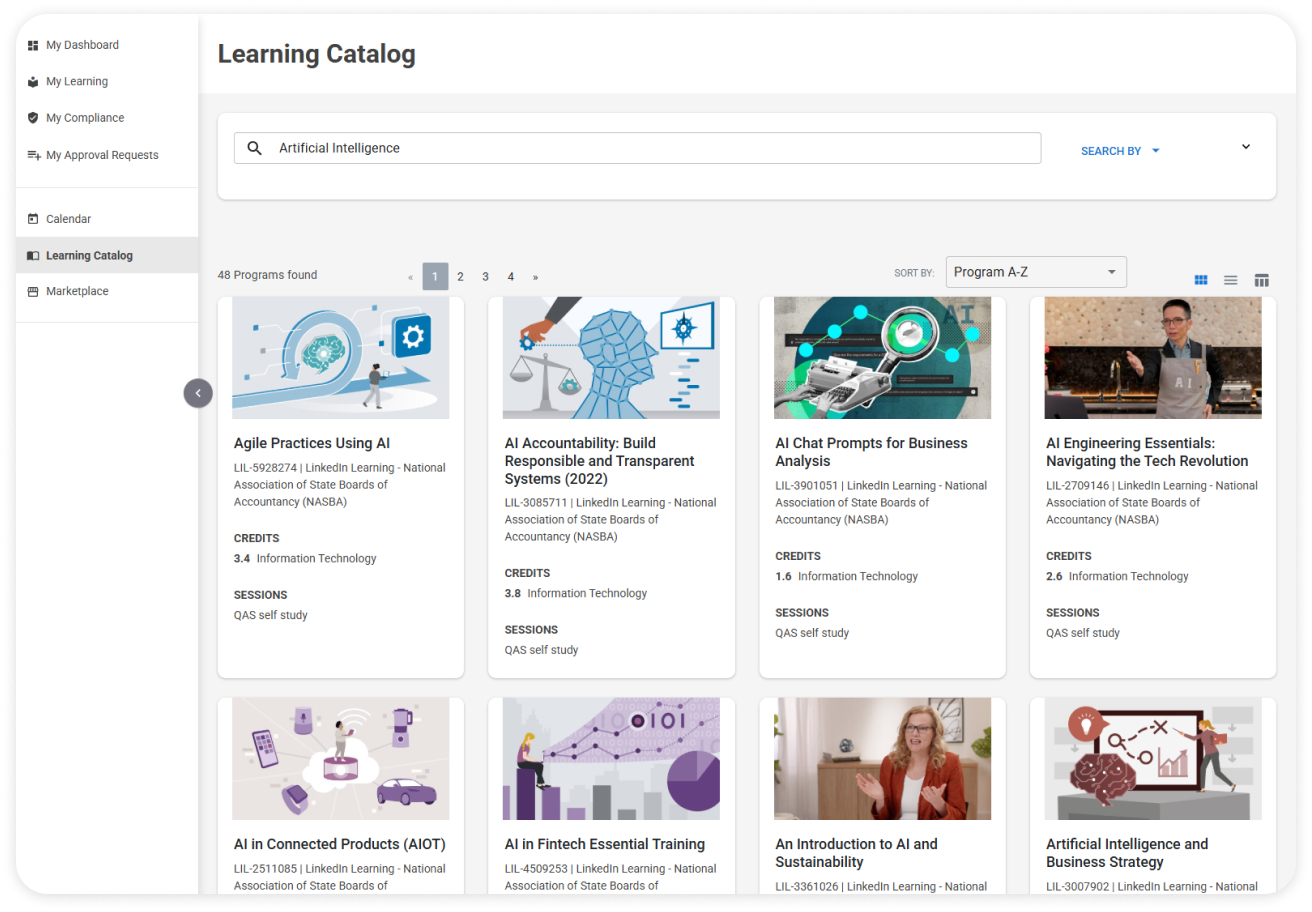Open AI Accountability: Build Responsible course
Image resolution: width=1312 pixels, height=912 pixels.
point(600,461)
